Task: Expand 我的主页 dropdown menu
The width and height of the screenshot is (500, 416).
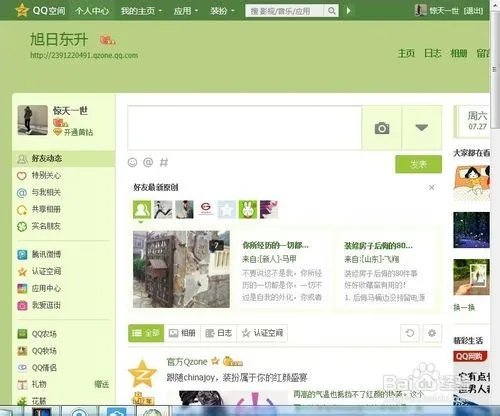Action: coord(141,11)
